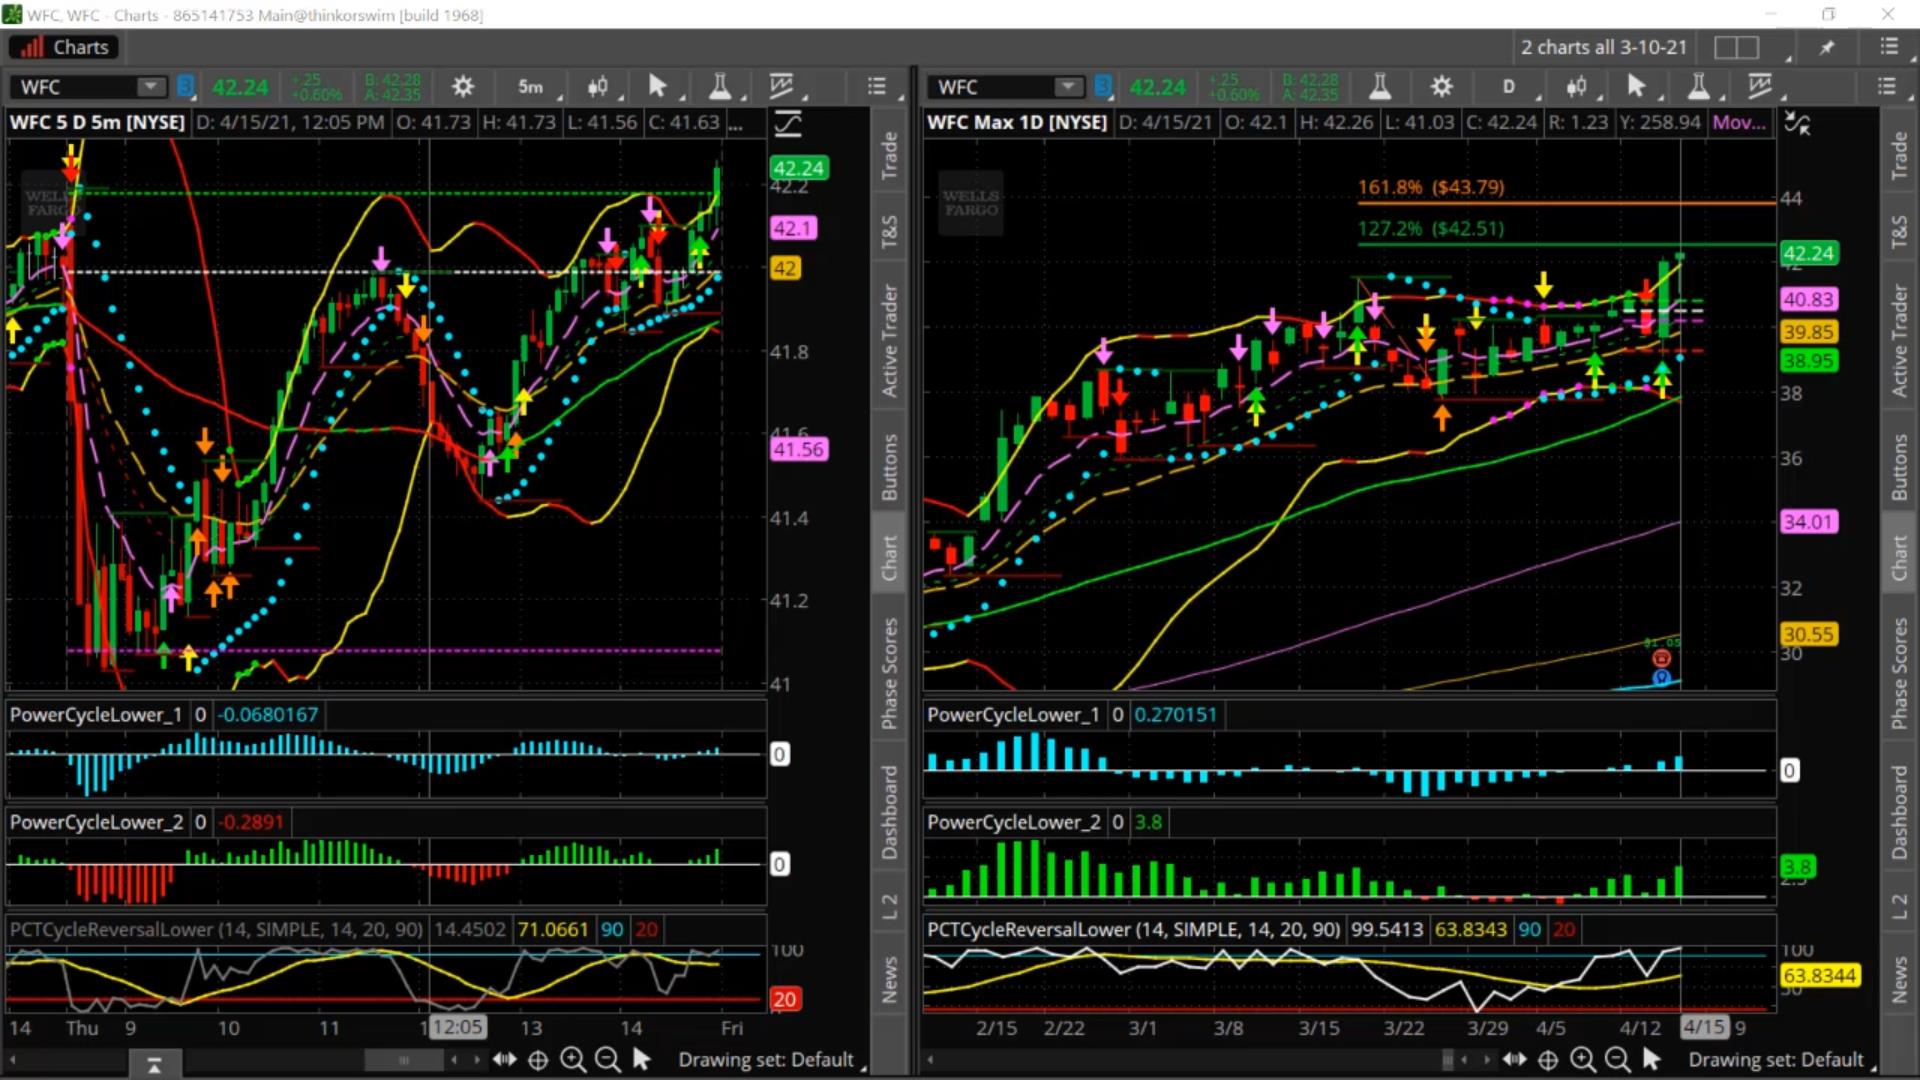1920x1080 pixels.
Task: Open left chart toolbar list menu
Action: pyautogui.click(x=877, y=87)
